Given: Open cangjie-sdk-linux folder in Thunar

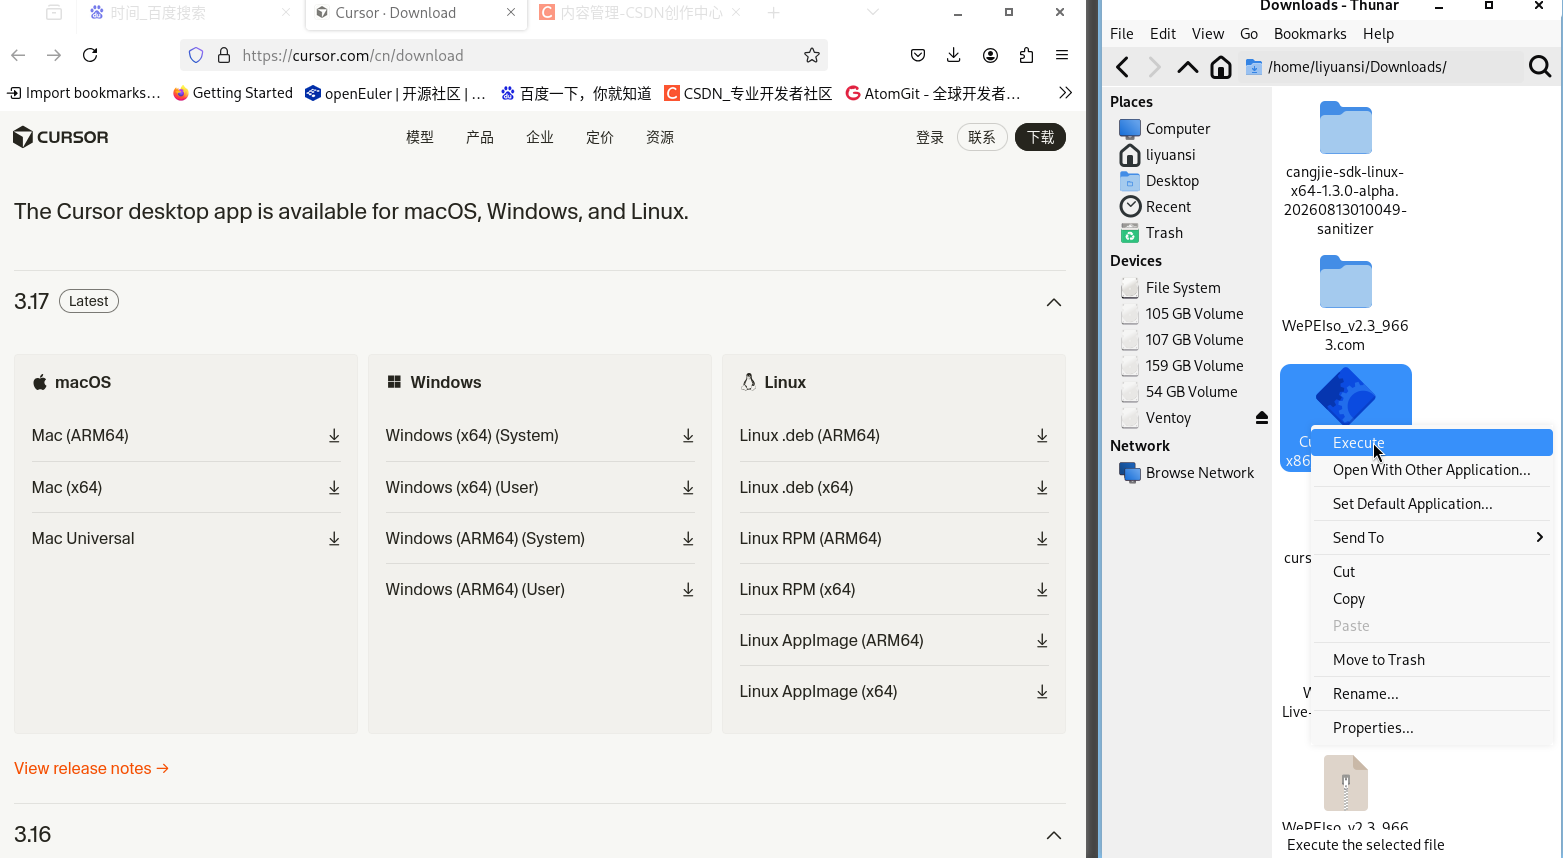Looking at the screenshot, I should 1345,168.
